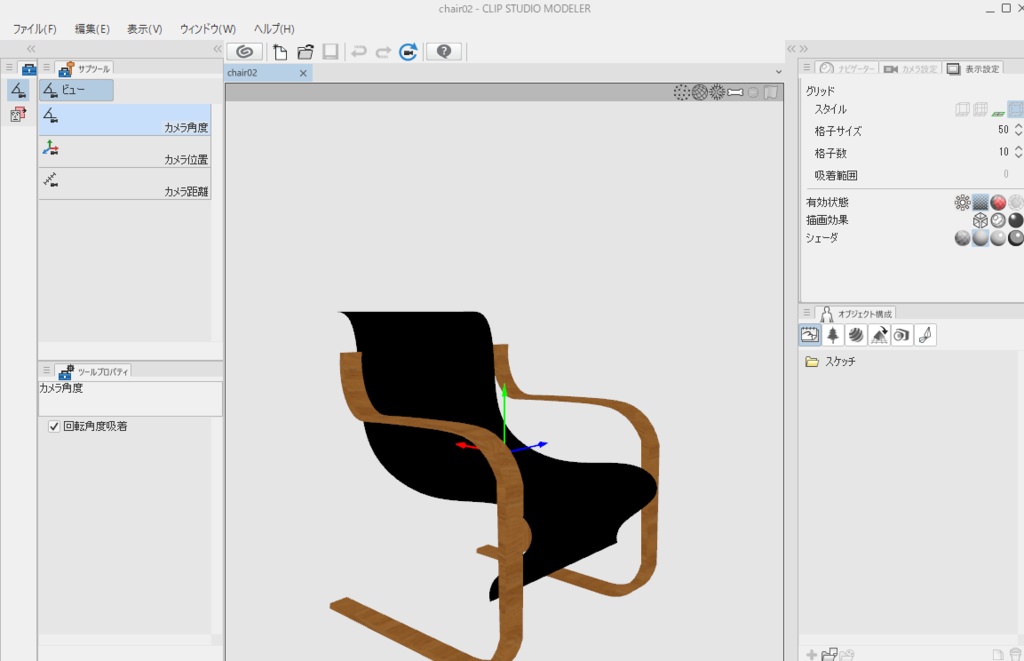Toggle the 回転角度吸着 checkbox
The image size is (1024, 661).
click(x=54, y=427)
